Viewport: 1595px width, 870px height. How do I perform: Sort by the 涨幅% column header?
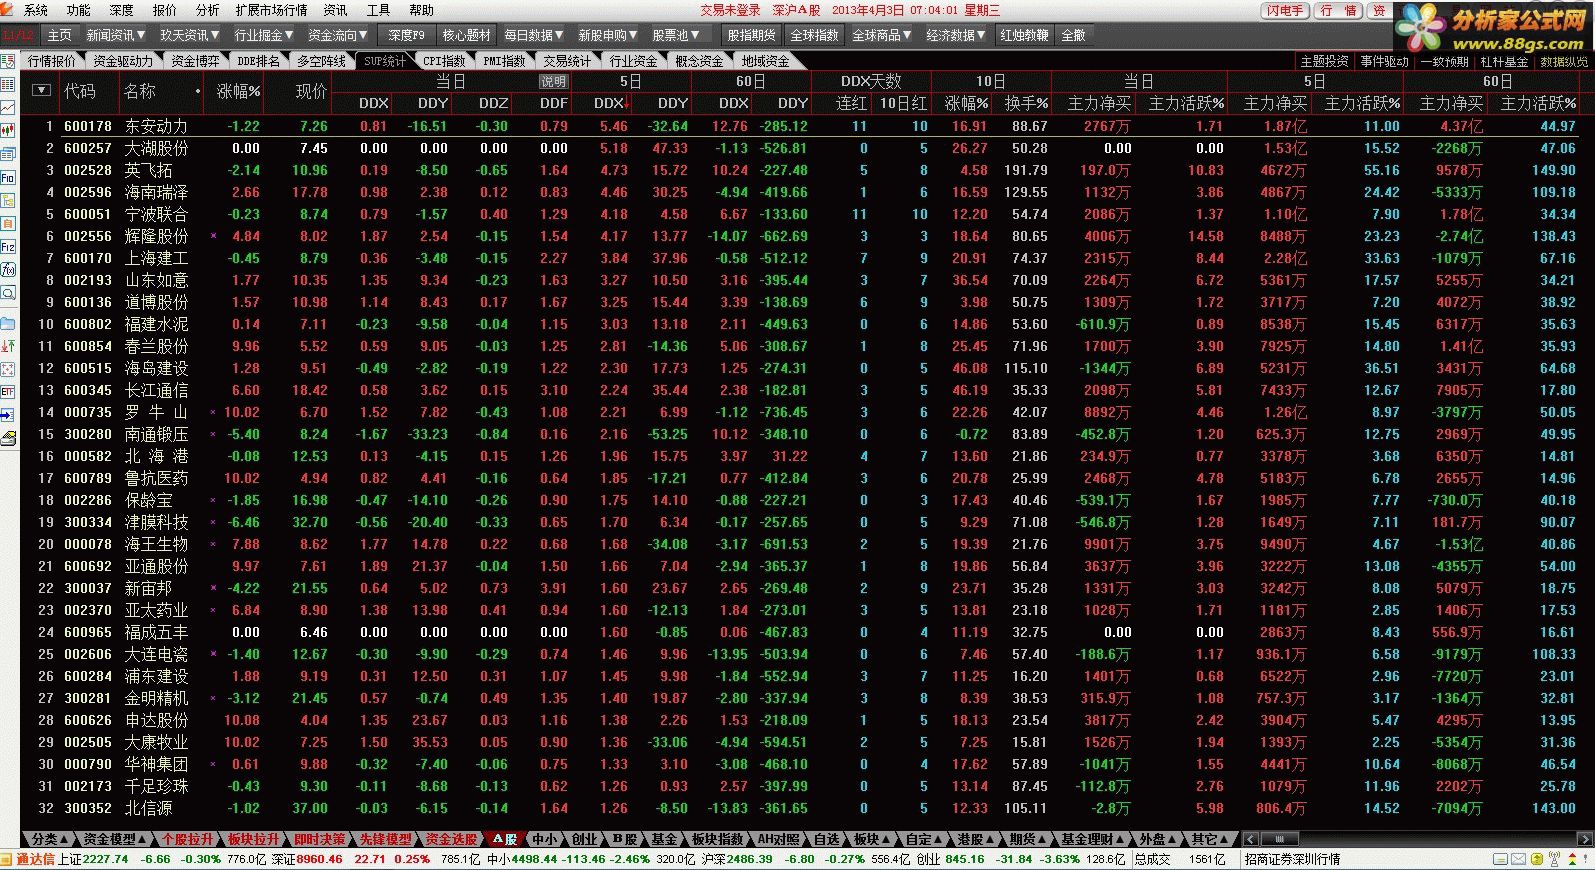[238, 91]
